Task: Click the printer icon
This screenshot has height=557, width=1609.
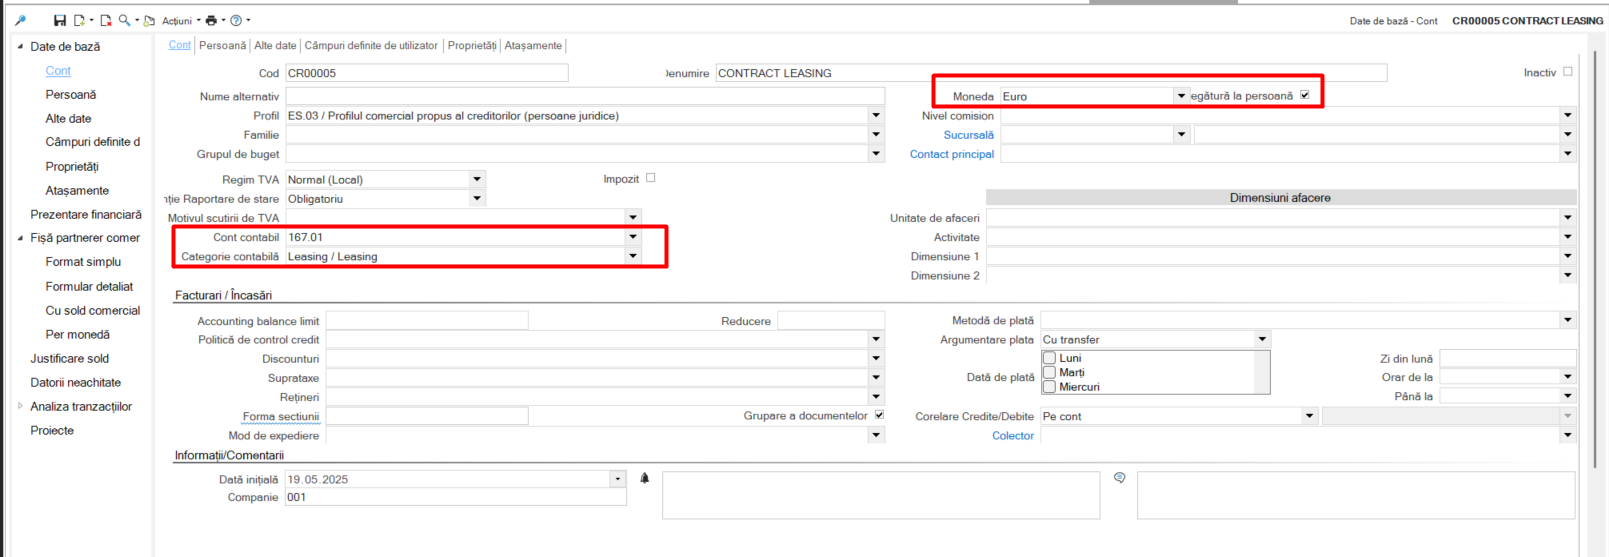Action: coord(211,20)
